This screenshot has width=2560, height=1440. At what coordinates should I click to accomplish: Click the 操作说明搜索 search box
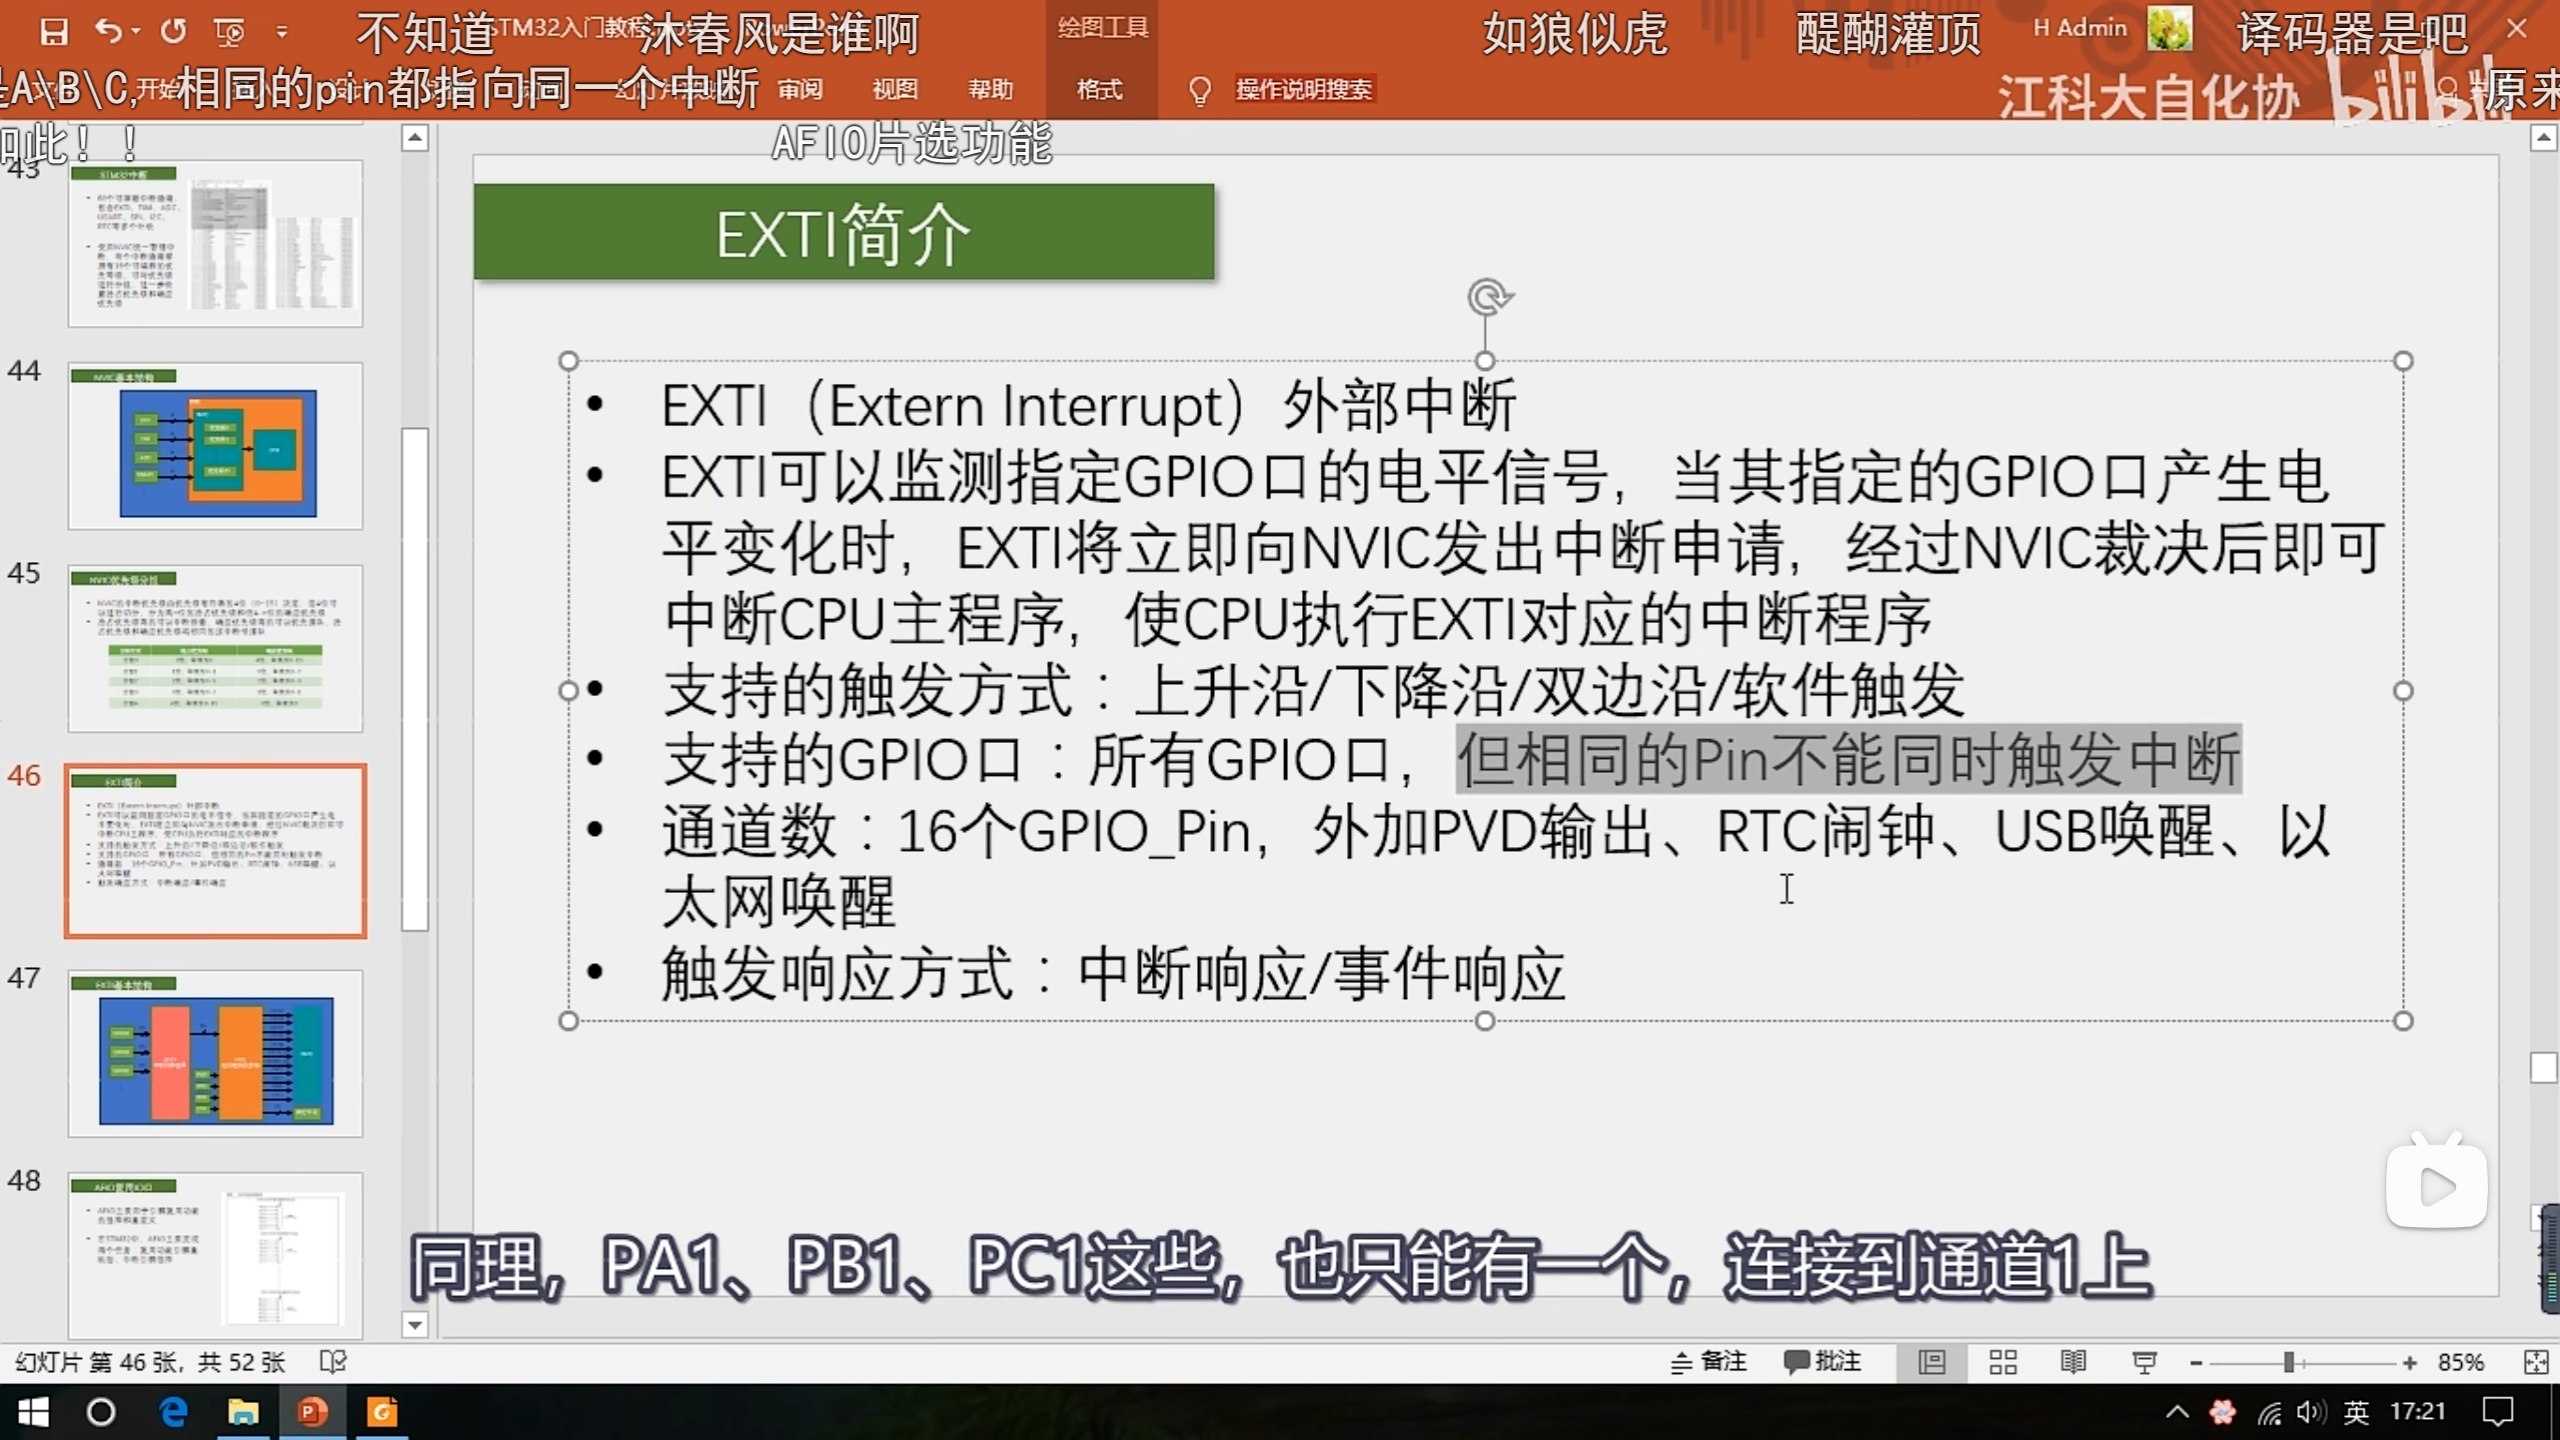[x=1303, y=90]
